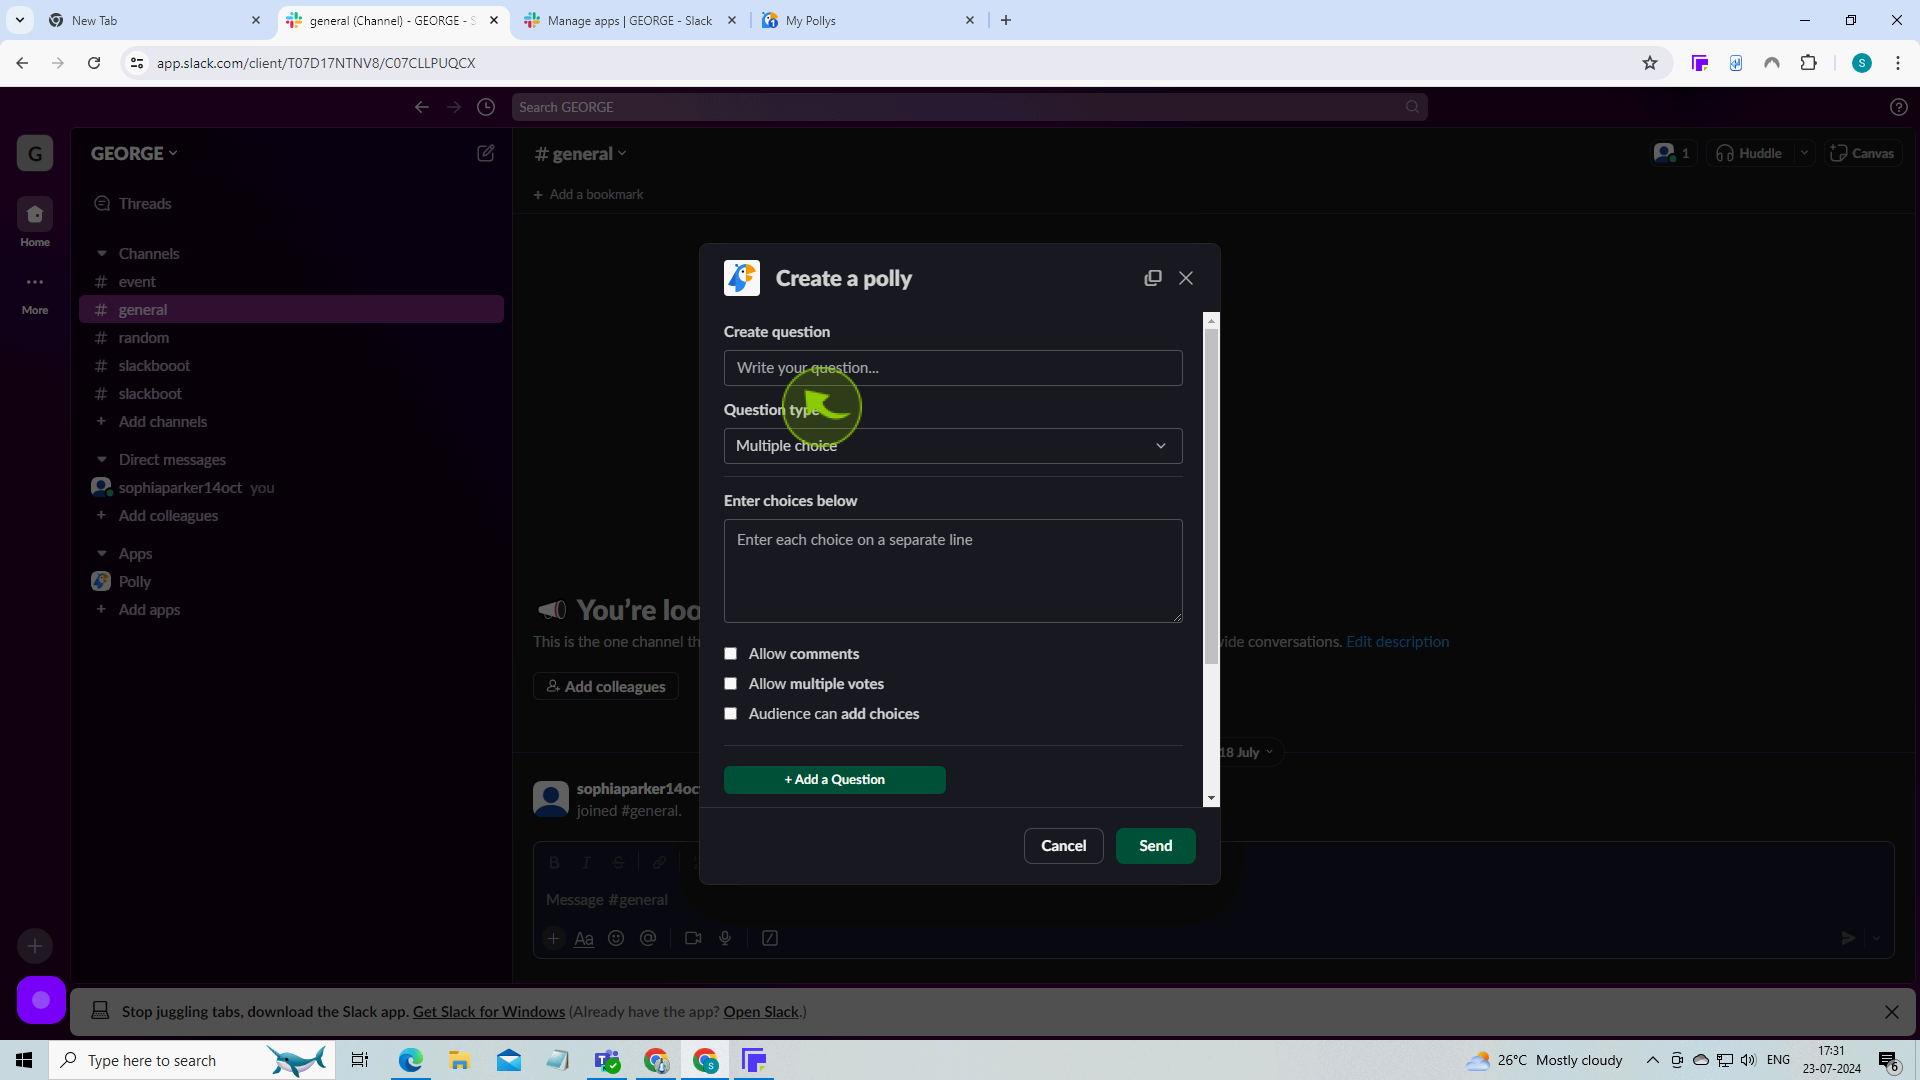The width and height of the screenshot is (1920, 1080).
Task: View the channel members count button
Action: pos(1673,153)
